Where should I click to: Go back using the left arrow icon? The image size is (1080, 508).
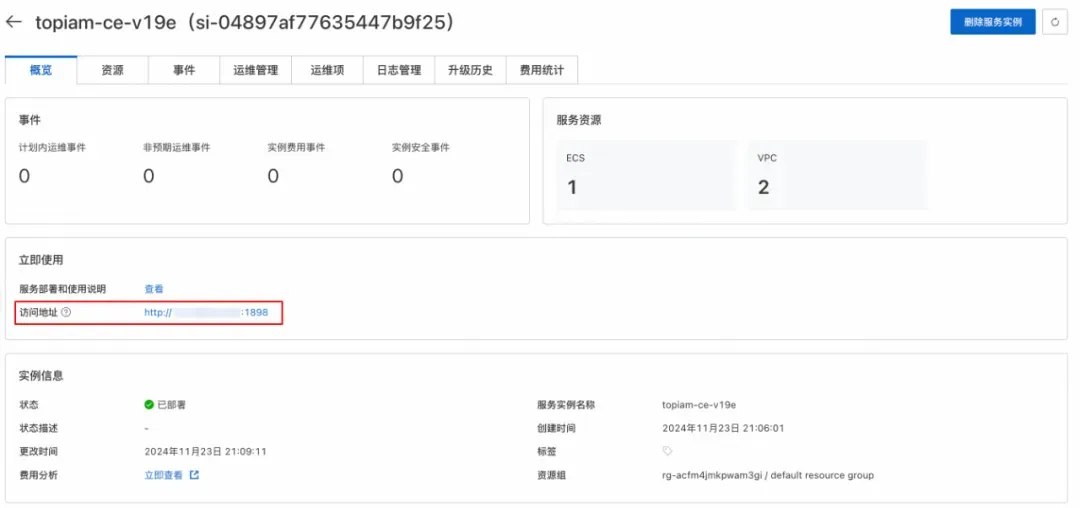coord(14,22)
